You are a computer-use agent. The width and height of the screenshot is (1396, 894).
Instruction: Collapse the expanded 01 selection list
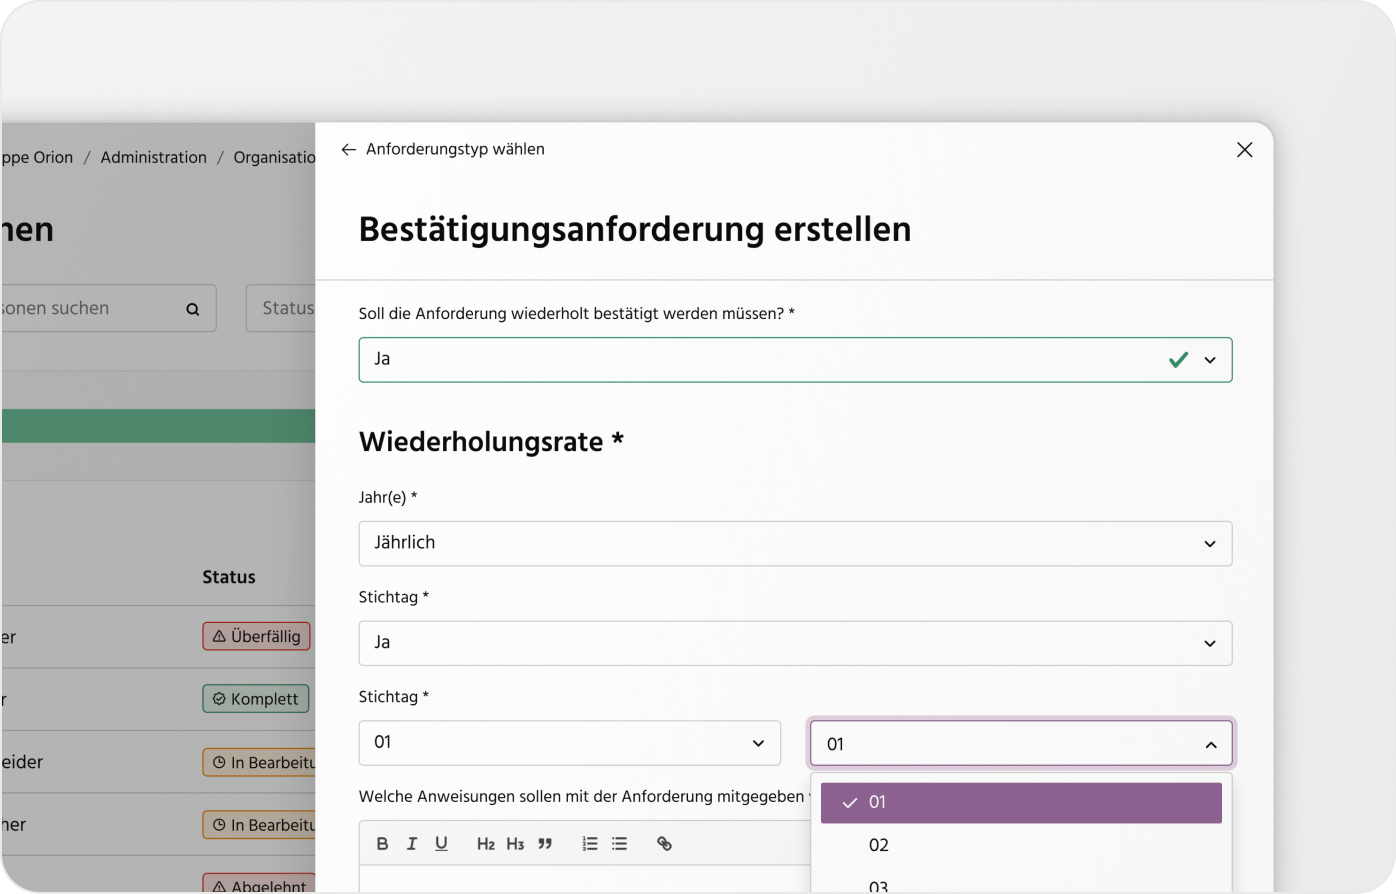[1209, 743]
